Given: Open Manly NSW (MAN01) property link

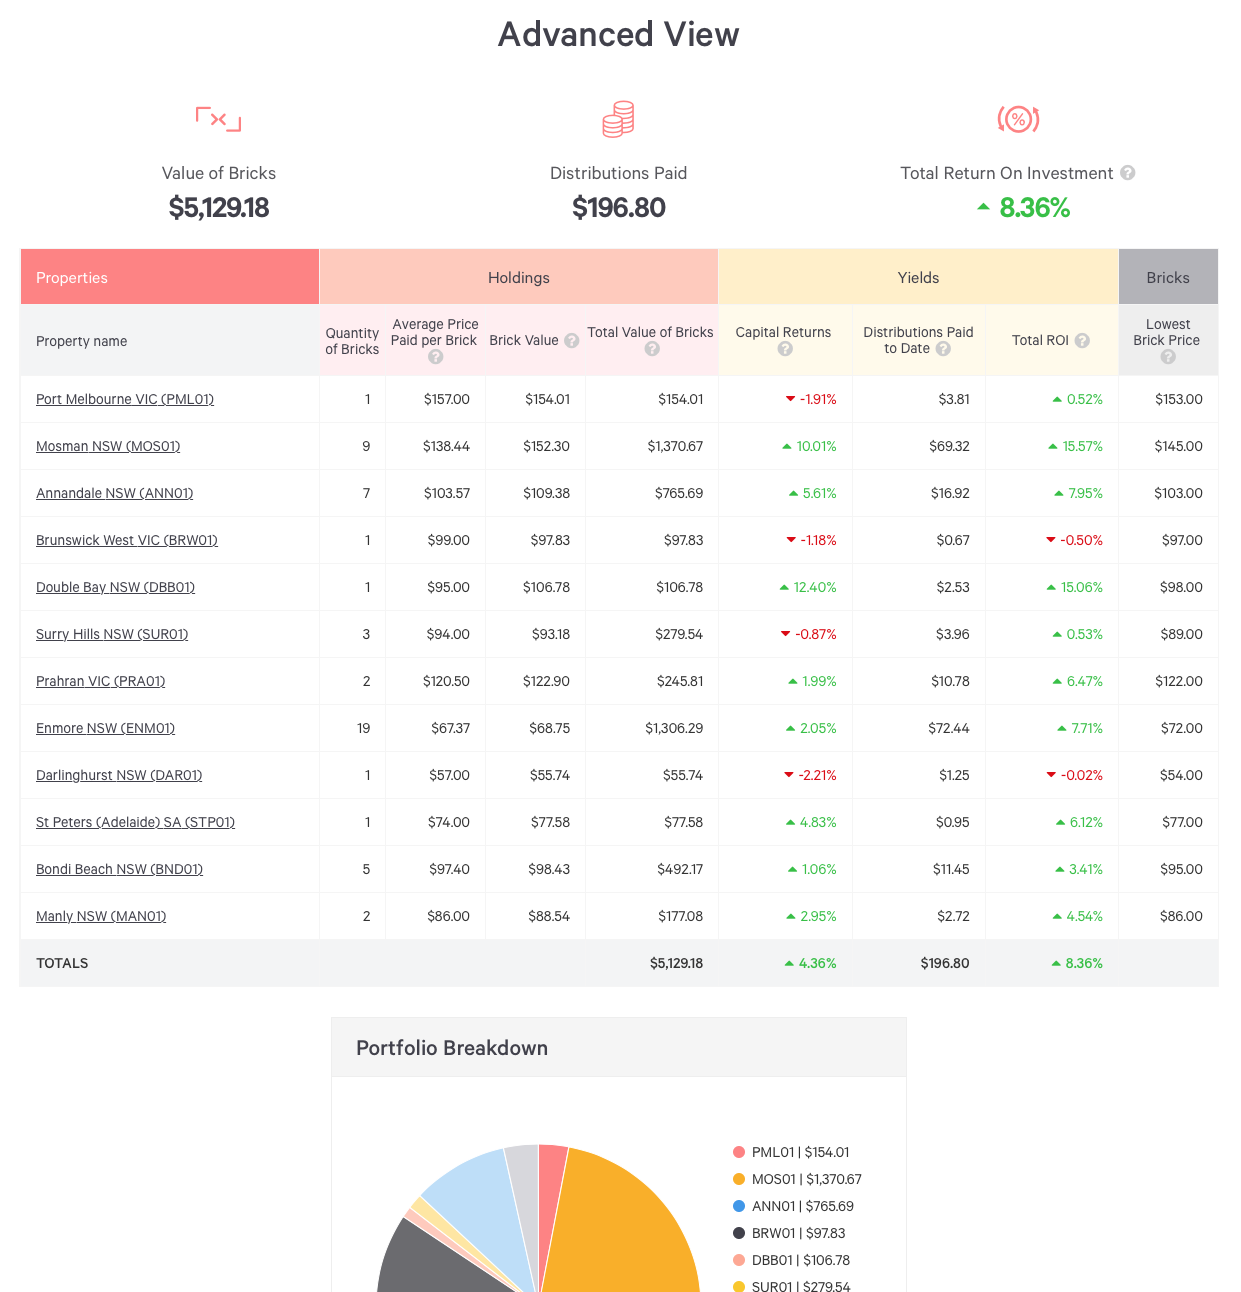Looking at the screenshot, I should (101, 916).
